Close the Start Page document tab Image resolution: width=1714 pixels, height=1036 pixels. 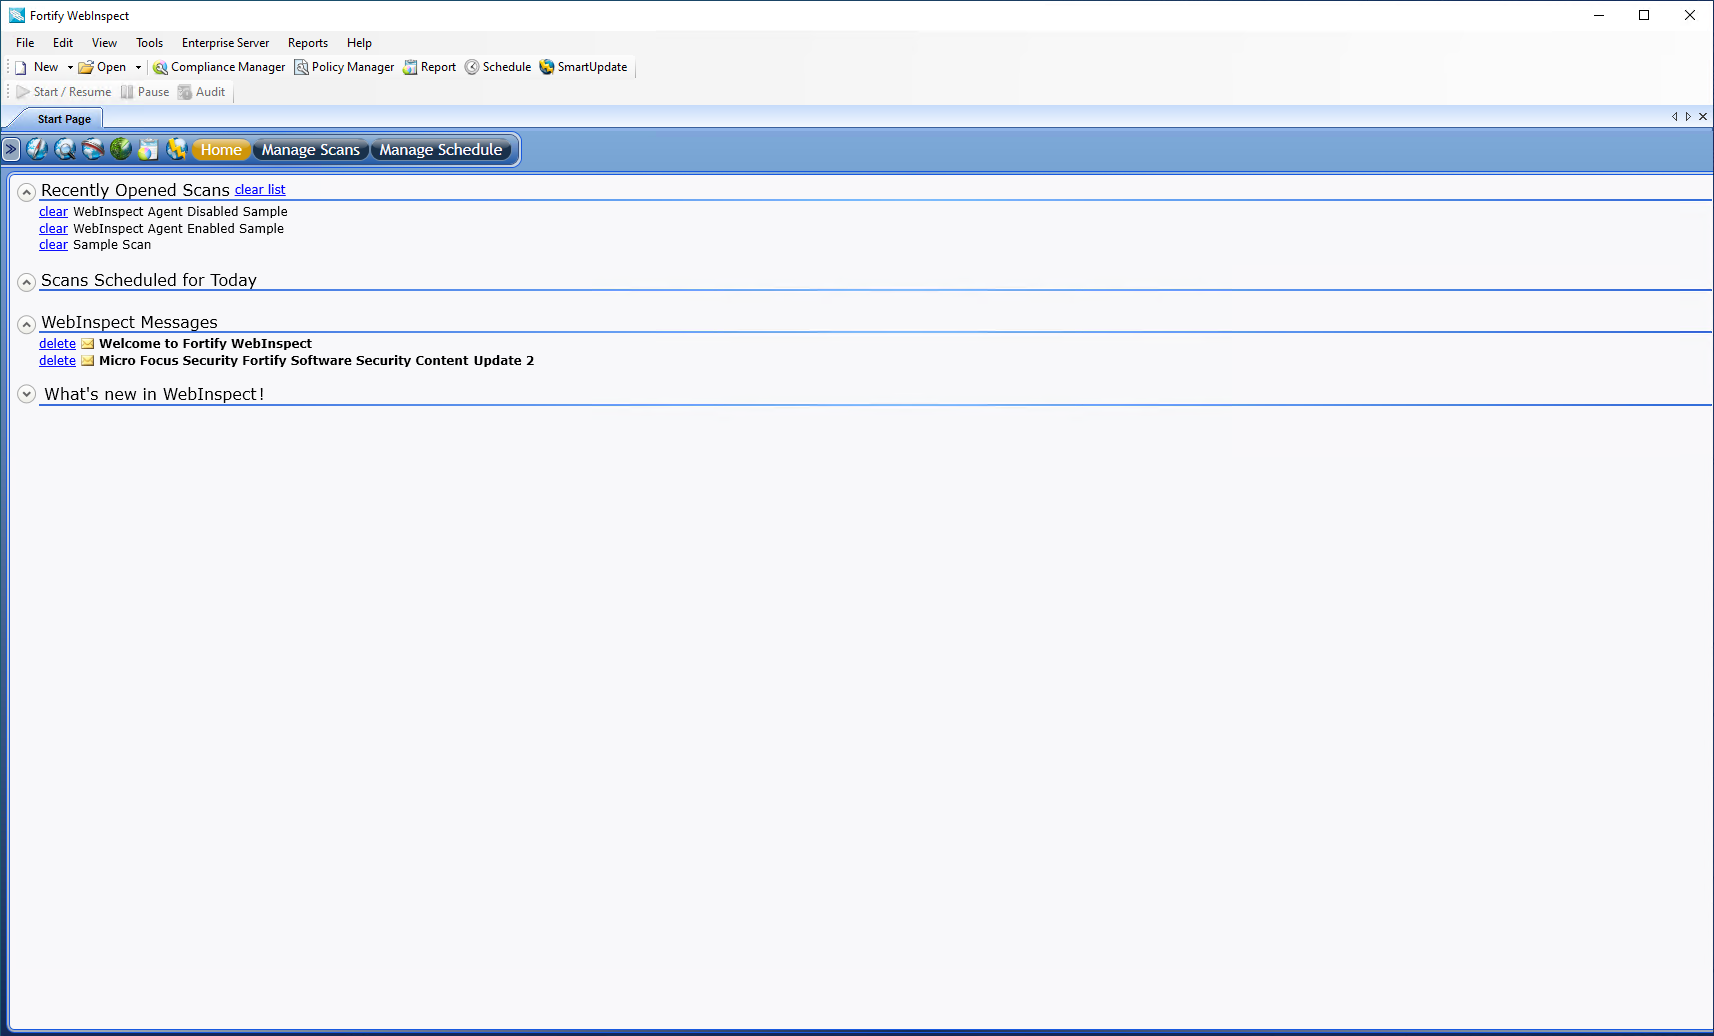1703,117
